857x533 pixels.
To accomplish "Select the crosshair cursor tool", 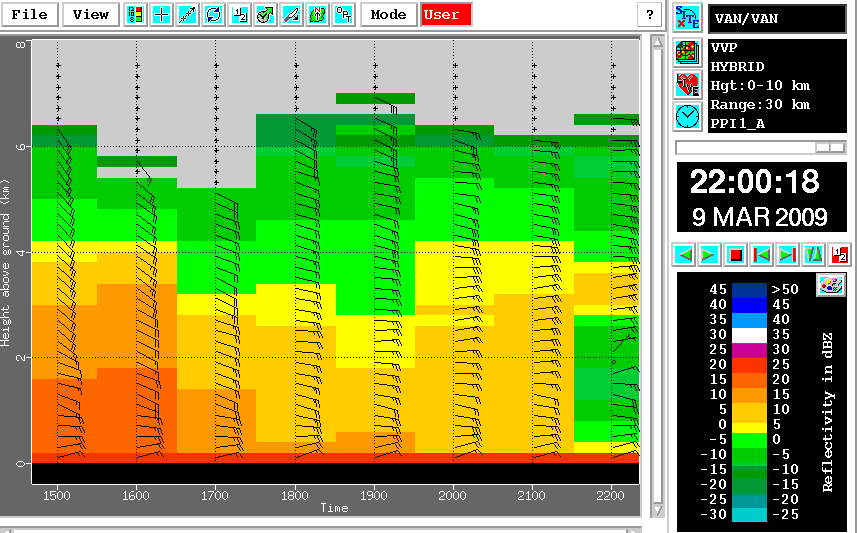I will pyautogui.click(x=161, y=15).
